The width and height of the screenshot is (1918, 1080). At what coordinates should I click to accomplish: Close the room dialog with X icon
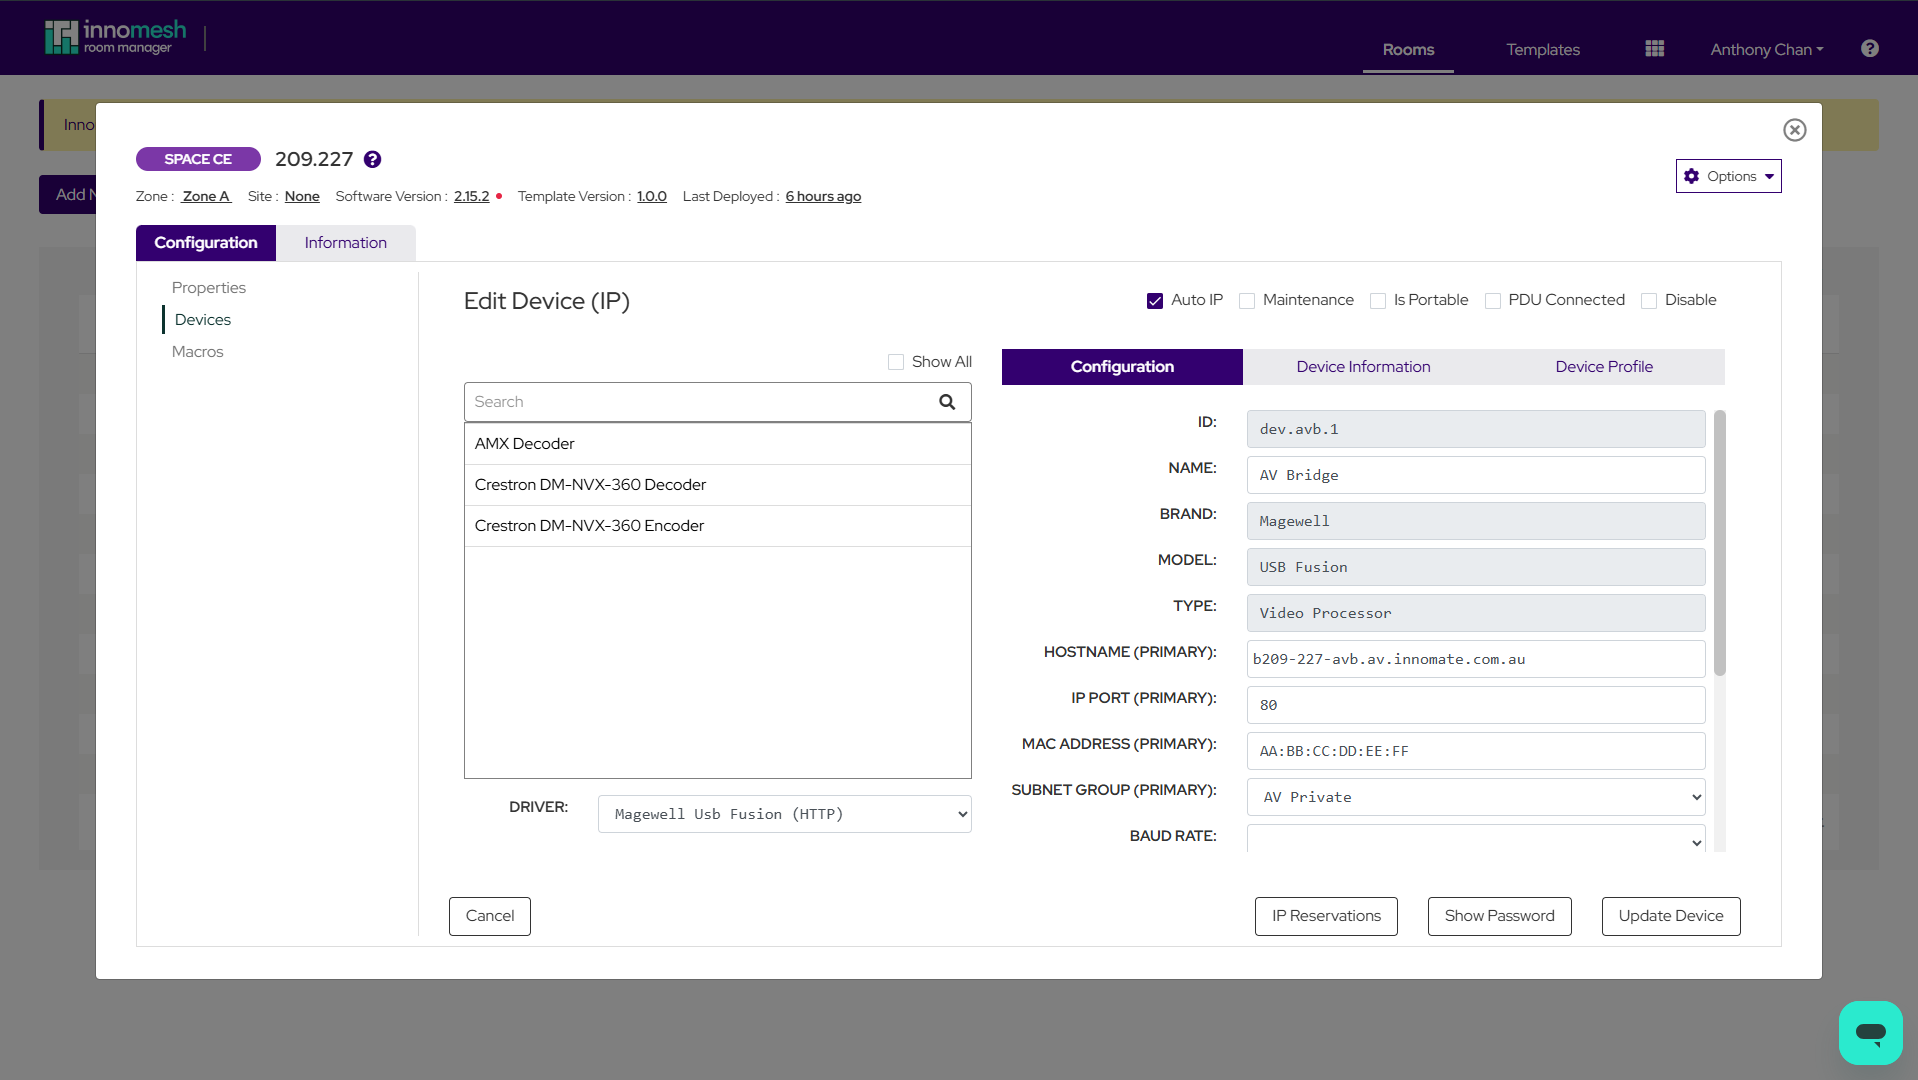pyautogui.click(x=1794, y=130)
